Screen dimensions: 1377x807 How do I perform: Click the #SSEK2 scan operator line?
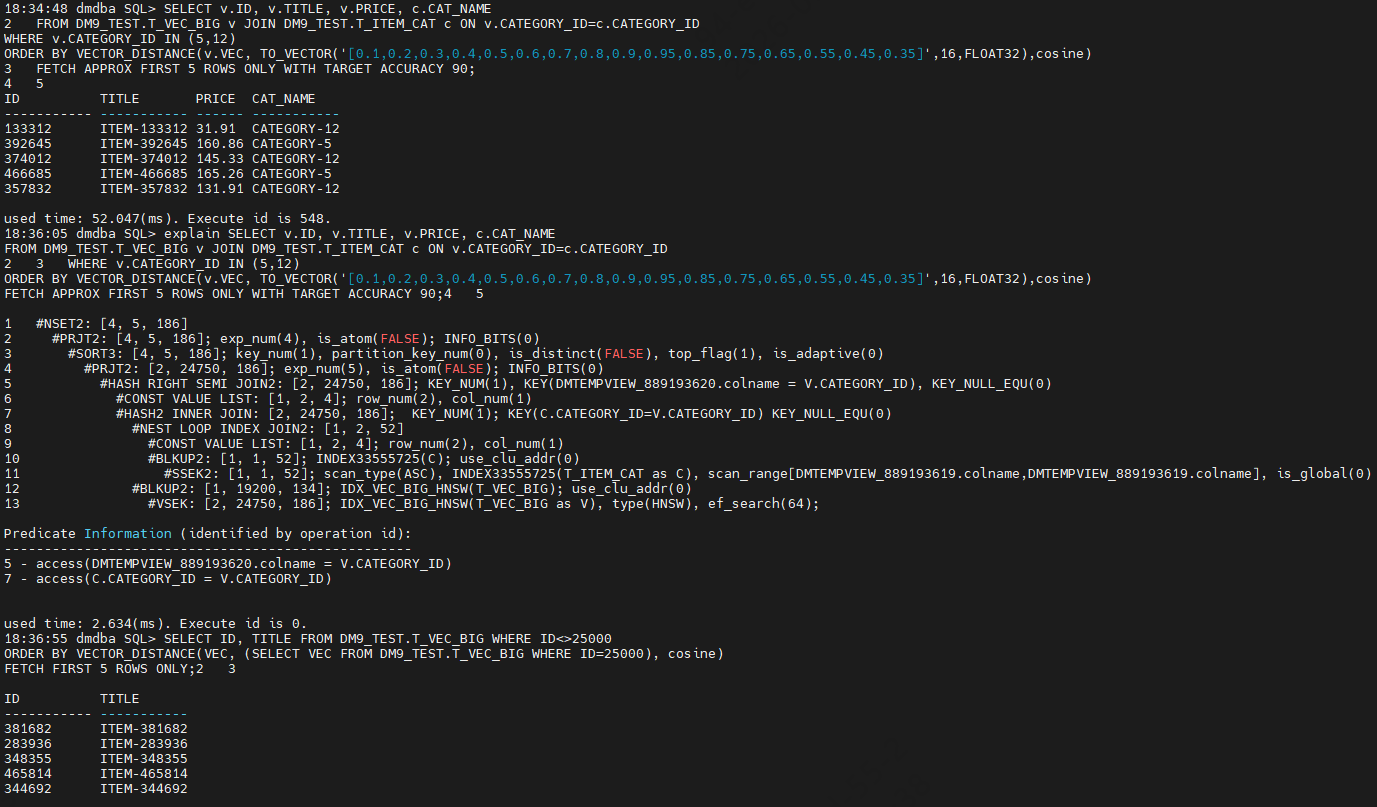768,474
